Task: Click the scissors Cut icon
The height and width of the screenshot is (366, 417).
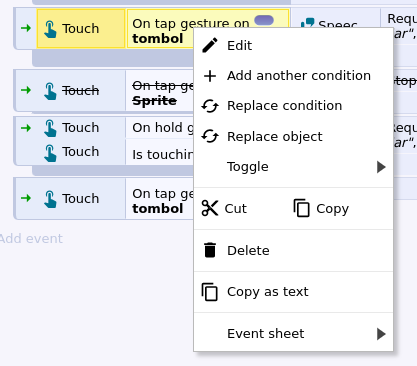Action: pos(210,208)
